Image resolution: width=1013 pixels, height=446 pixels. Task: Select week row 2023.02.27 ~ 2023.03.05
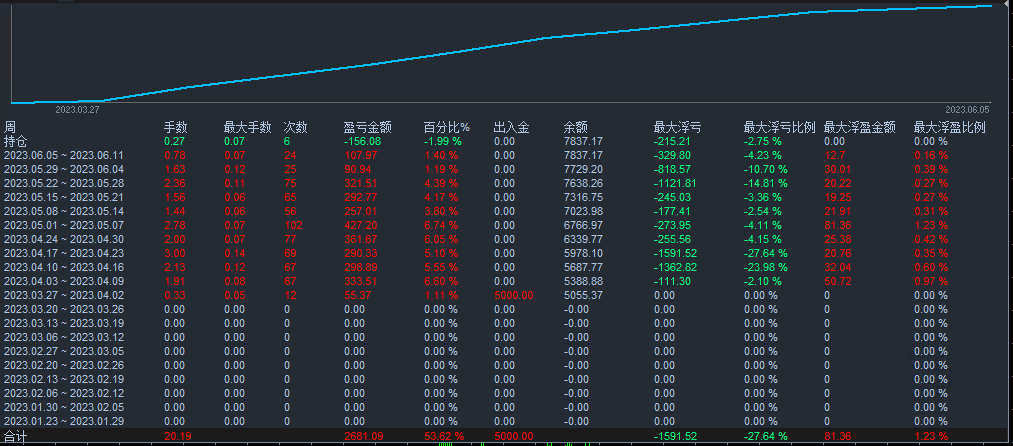(63, 351)
